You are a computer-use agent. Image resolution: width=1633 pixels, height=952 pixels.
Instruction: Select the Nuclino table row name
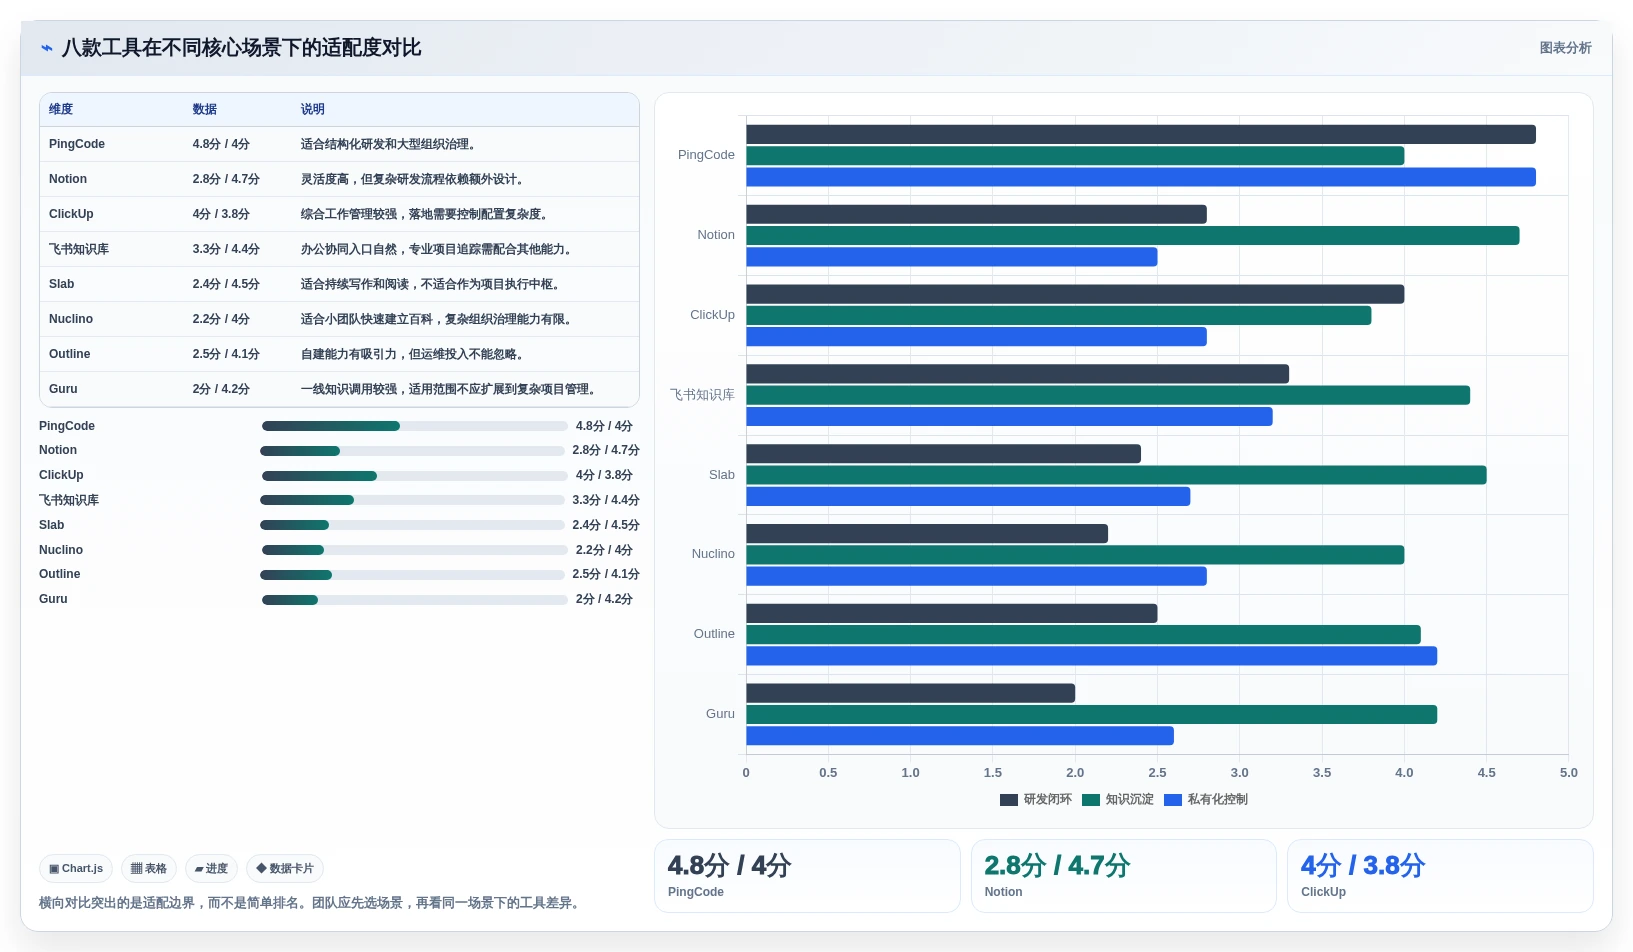click(71, 319)
